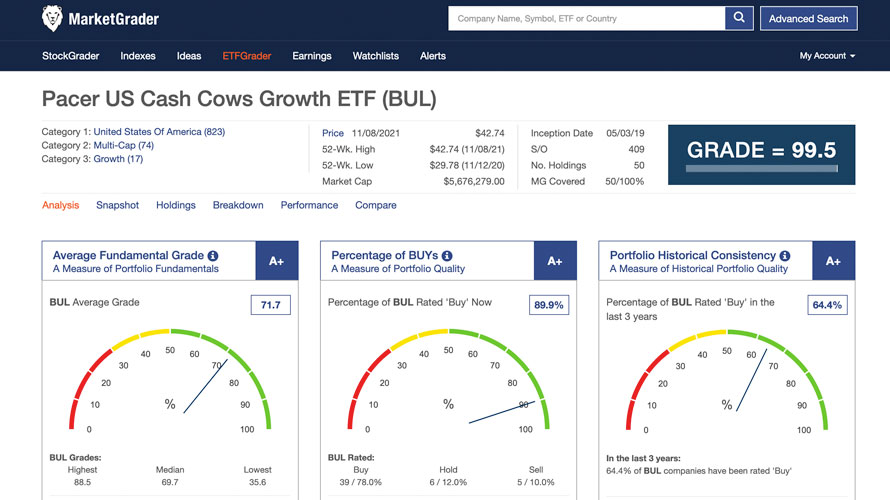Click the last 3 years Buy gauge
This screenshot has height=500, width=890.
pos(727,380)
